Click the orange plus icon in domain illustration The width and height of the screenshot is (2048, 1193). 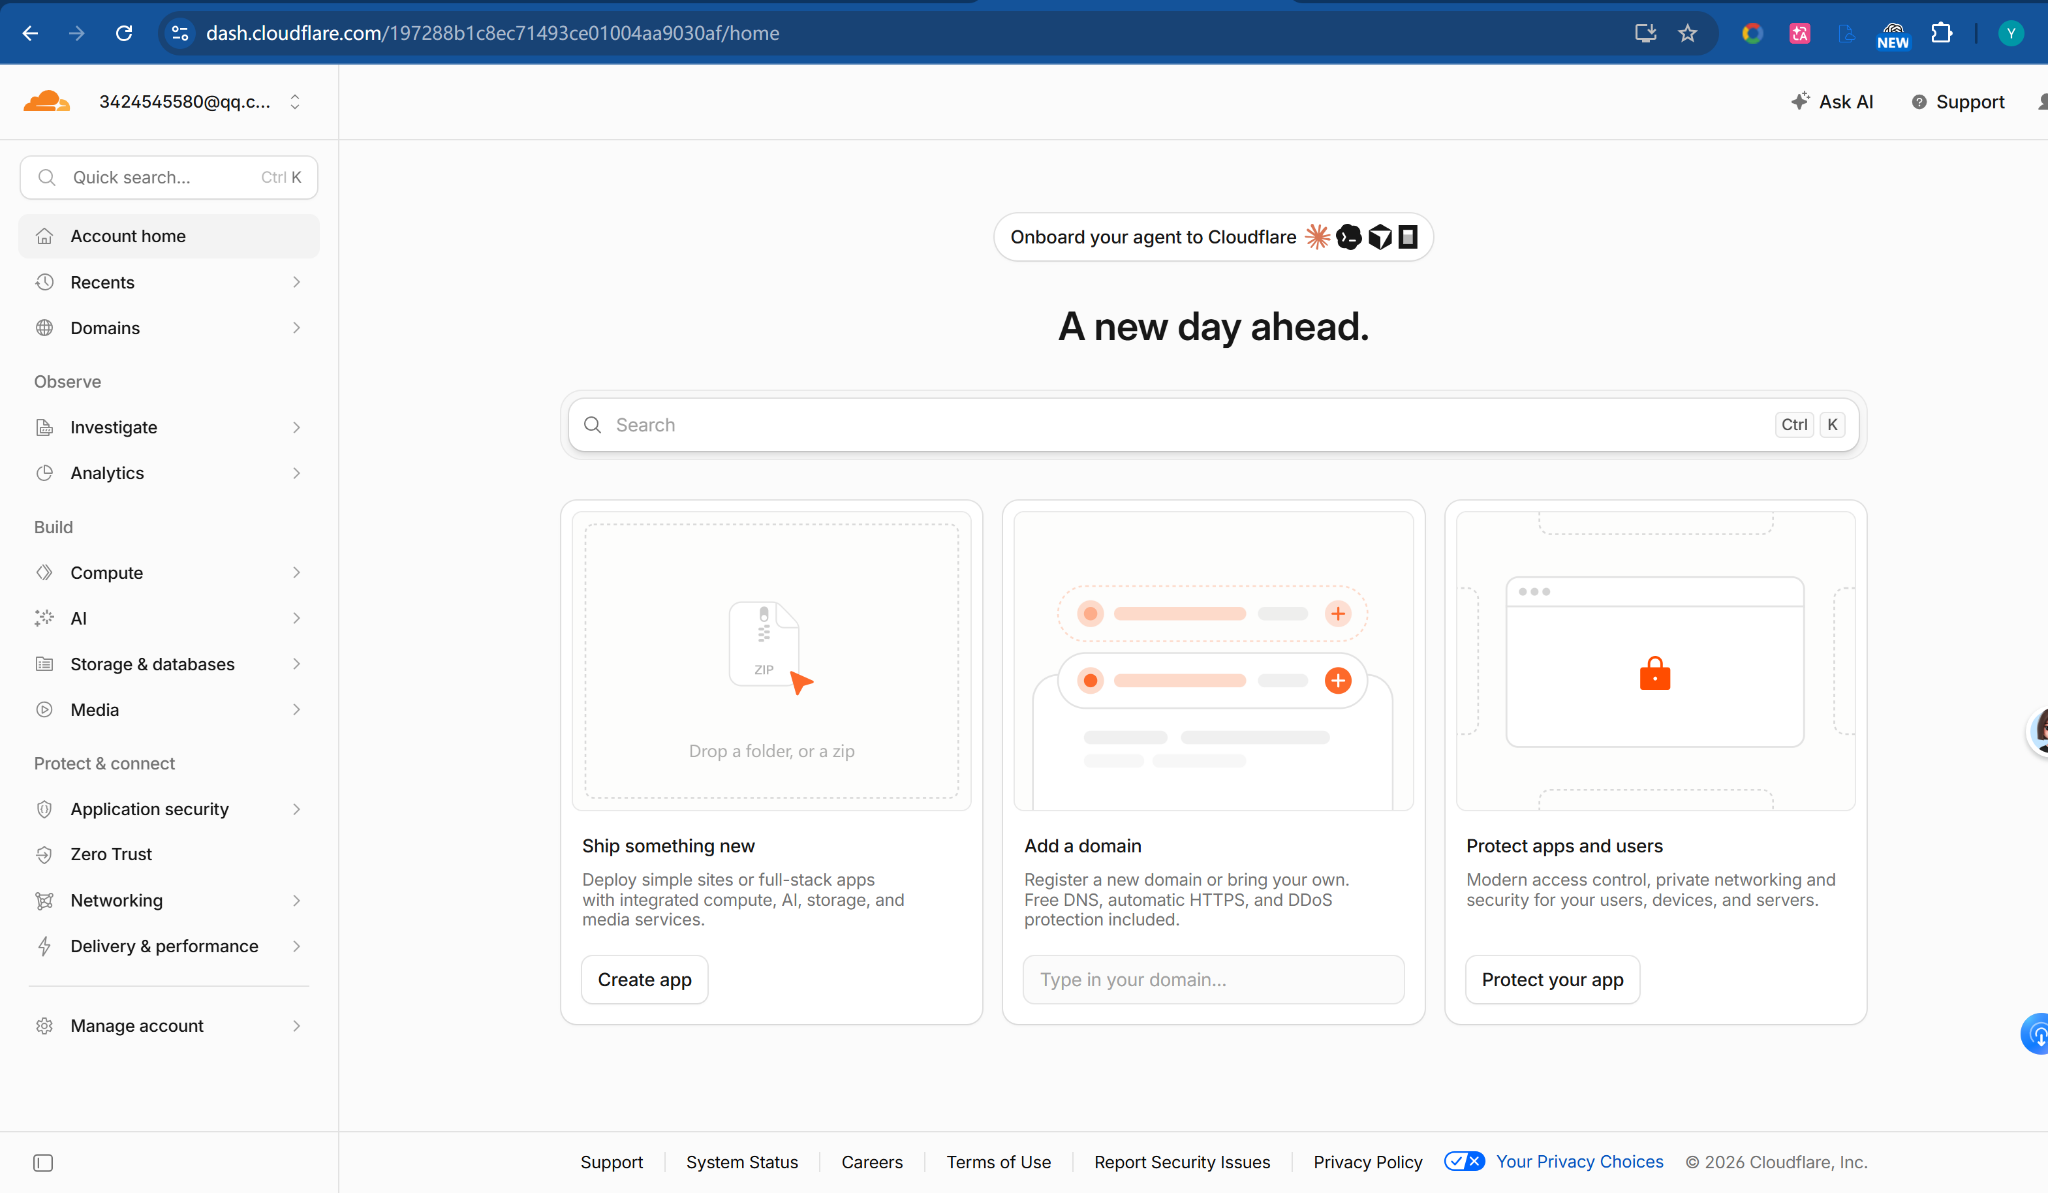point(1338,680)
